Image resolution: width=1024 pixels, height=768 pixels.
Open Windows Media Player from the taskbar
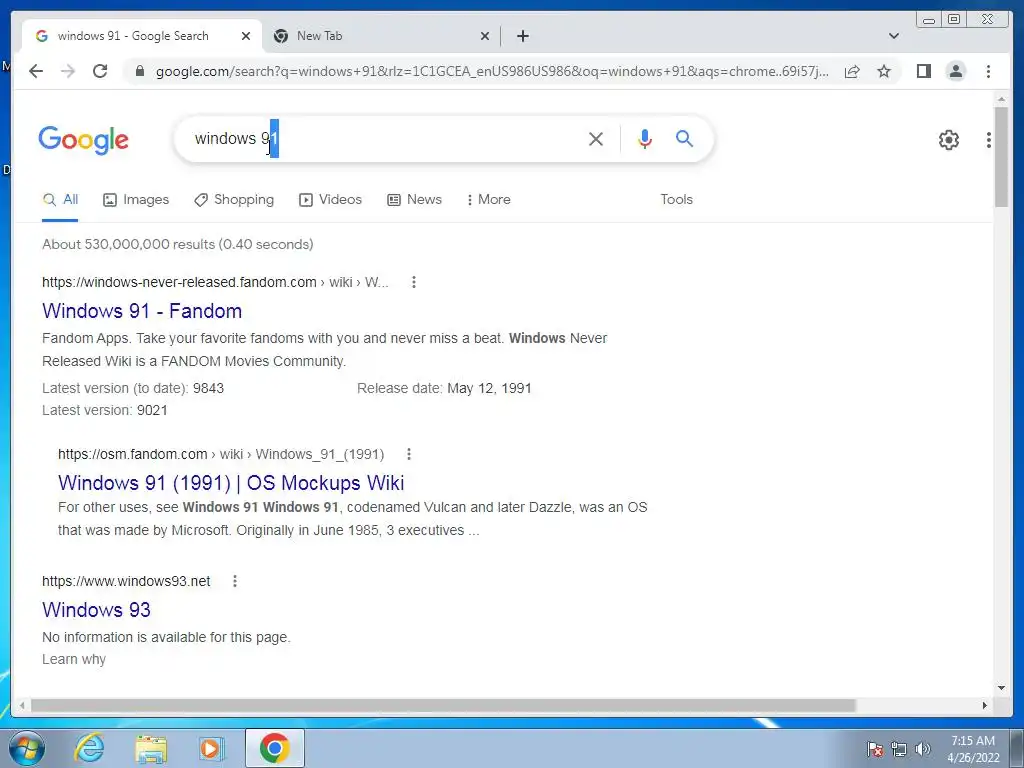coord(212,748)
